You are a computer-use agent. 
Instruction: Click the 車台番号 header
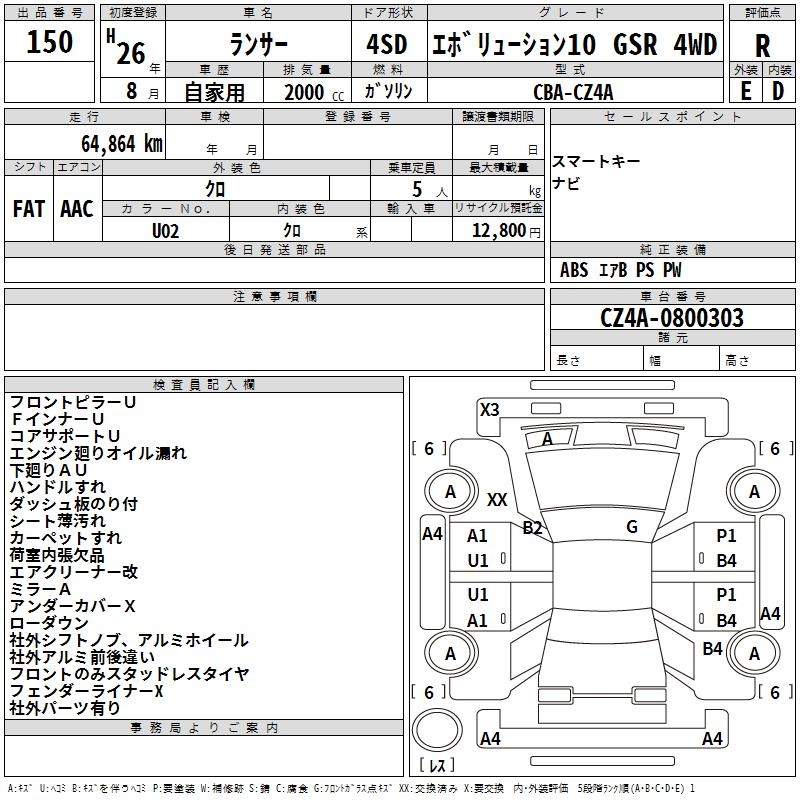(672, 296)
